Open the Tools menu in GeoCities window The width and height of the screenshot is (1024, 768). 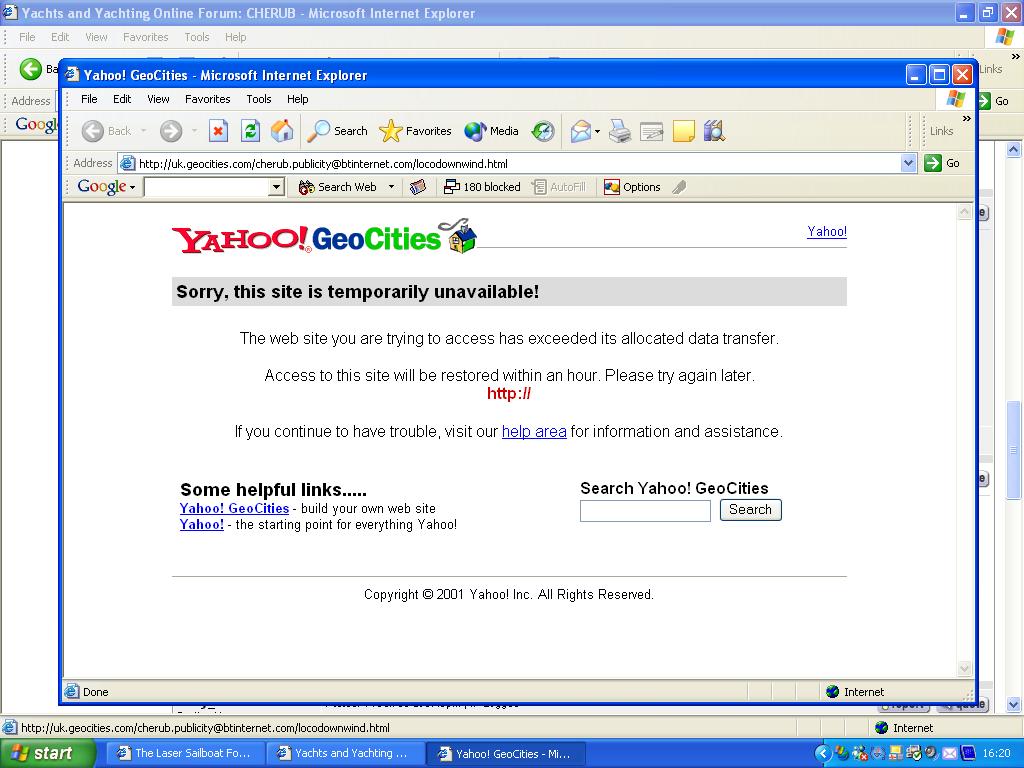(259, 99)
